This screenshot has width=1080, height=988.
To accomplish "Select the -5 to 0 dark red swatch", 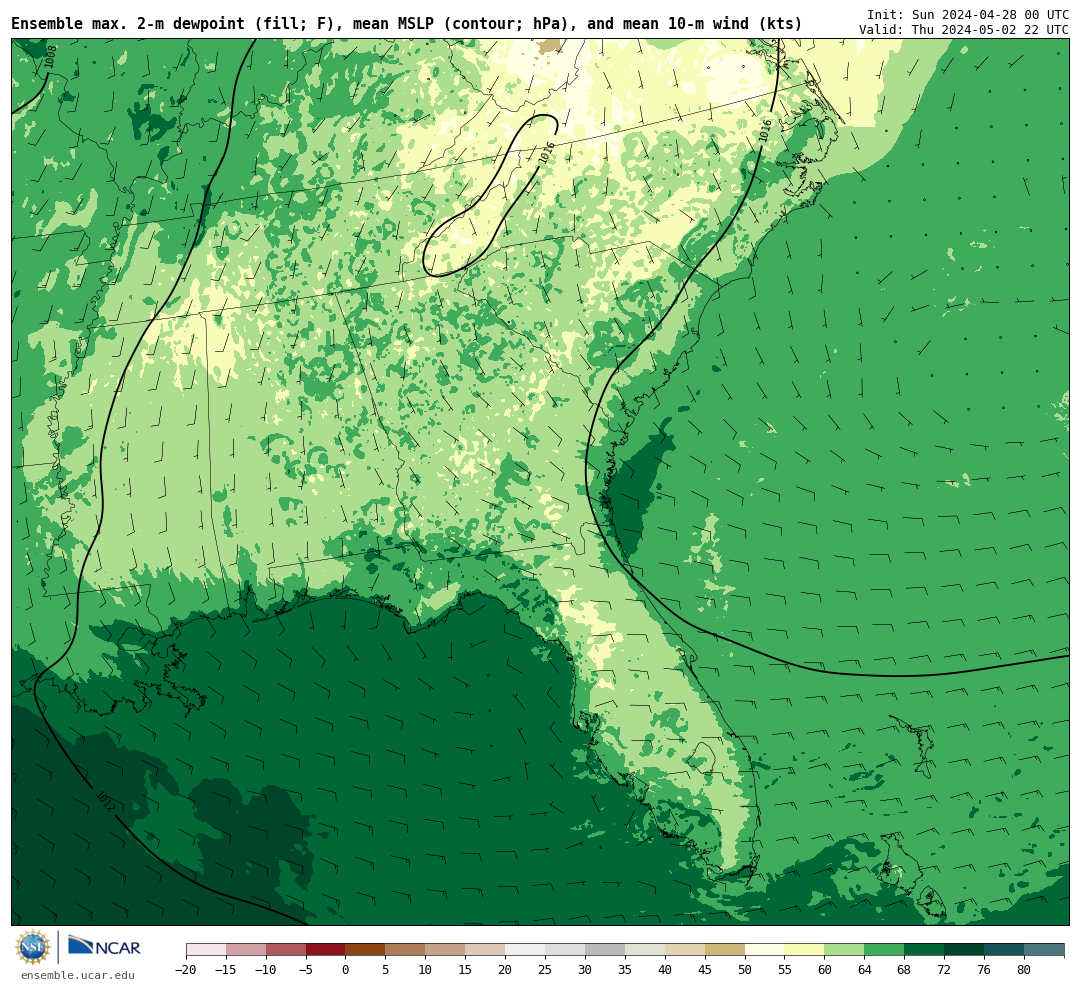I will 326,949.
